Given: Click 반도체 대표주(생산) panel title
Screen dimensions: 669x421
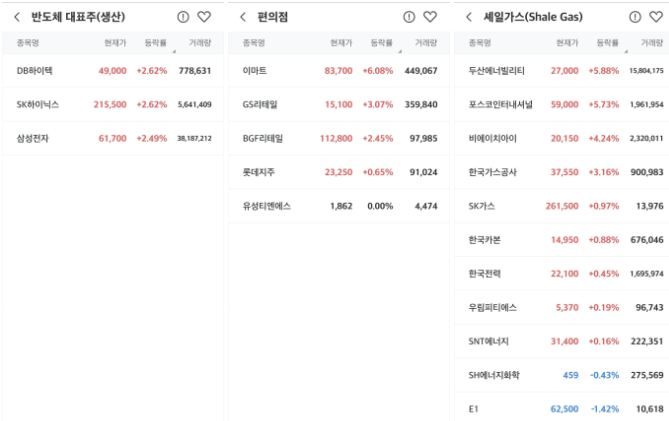Looking at the screenshot, I should tap(78, 17).
